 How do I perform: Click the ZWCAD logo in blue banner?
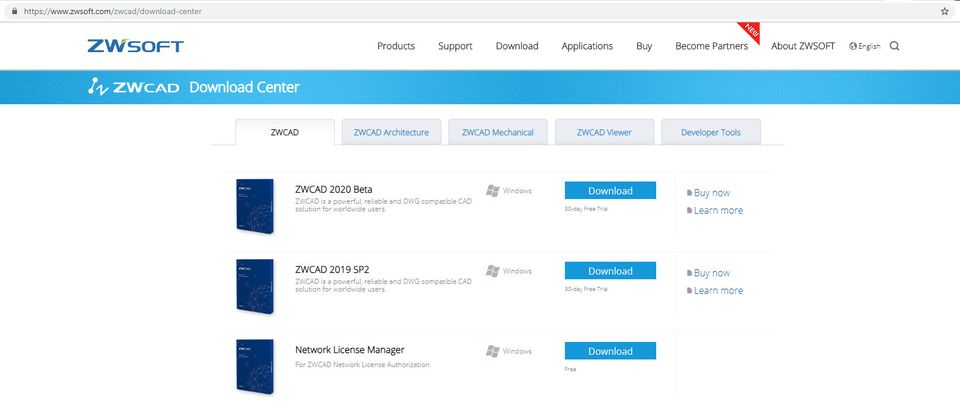pyautogui.click(x=133, y=87)
